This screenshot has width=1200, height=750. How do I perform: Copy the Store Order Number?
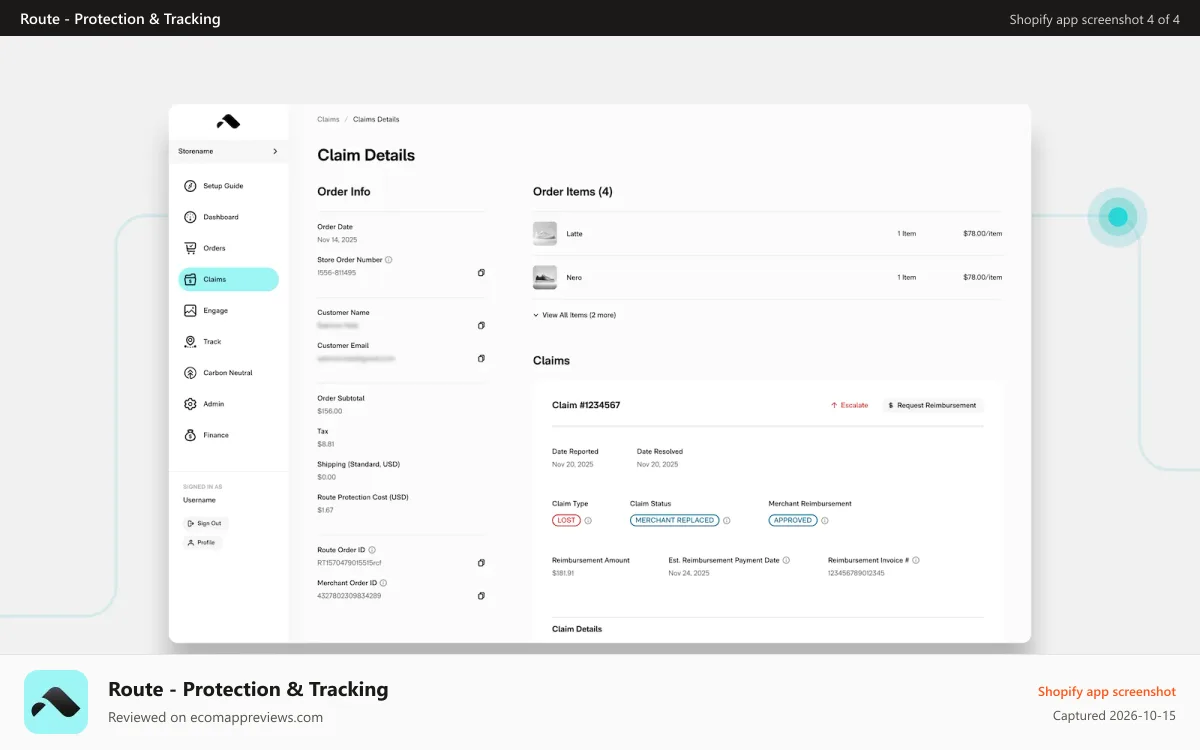481,272
